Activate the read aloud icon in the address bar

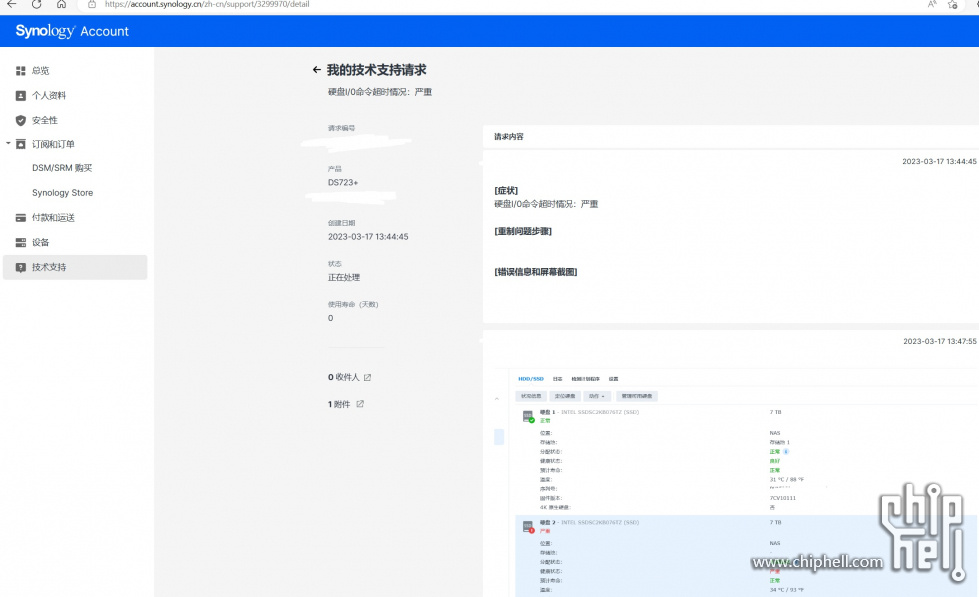[932, 4]
